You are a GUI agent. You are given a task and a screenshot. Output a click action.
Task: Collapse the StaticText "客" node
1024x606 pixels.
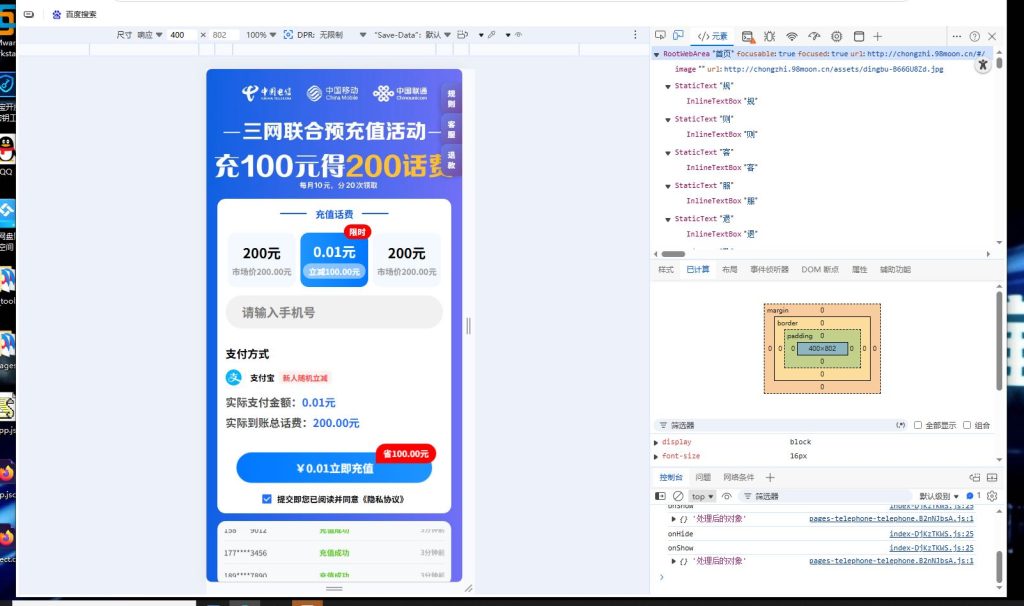667,153
